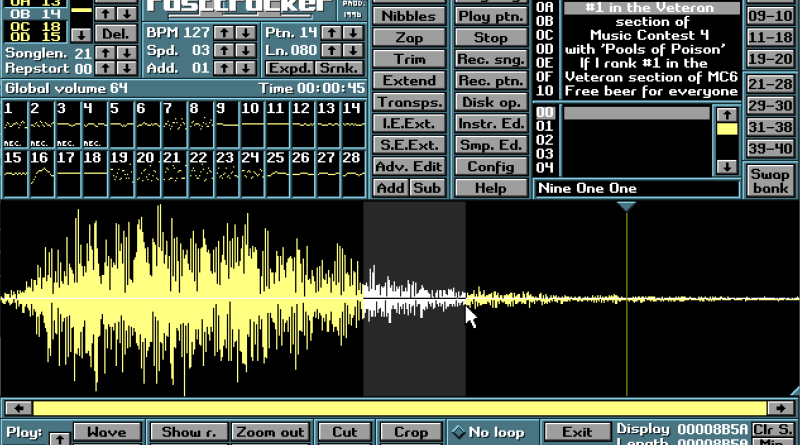Increase the pattern number with Ptn. up arrow
Viewport: 800px width, 445px height.
[x=332, y=33]
